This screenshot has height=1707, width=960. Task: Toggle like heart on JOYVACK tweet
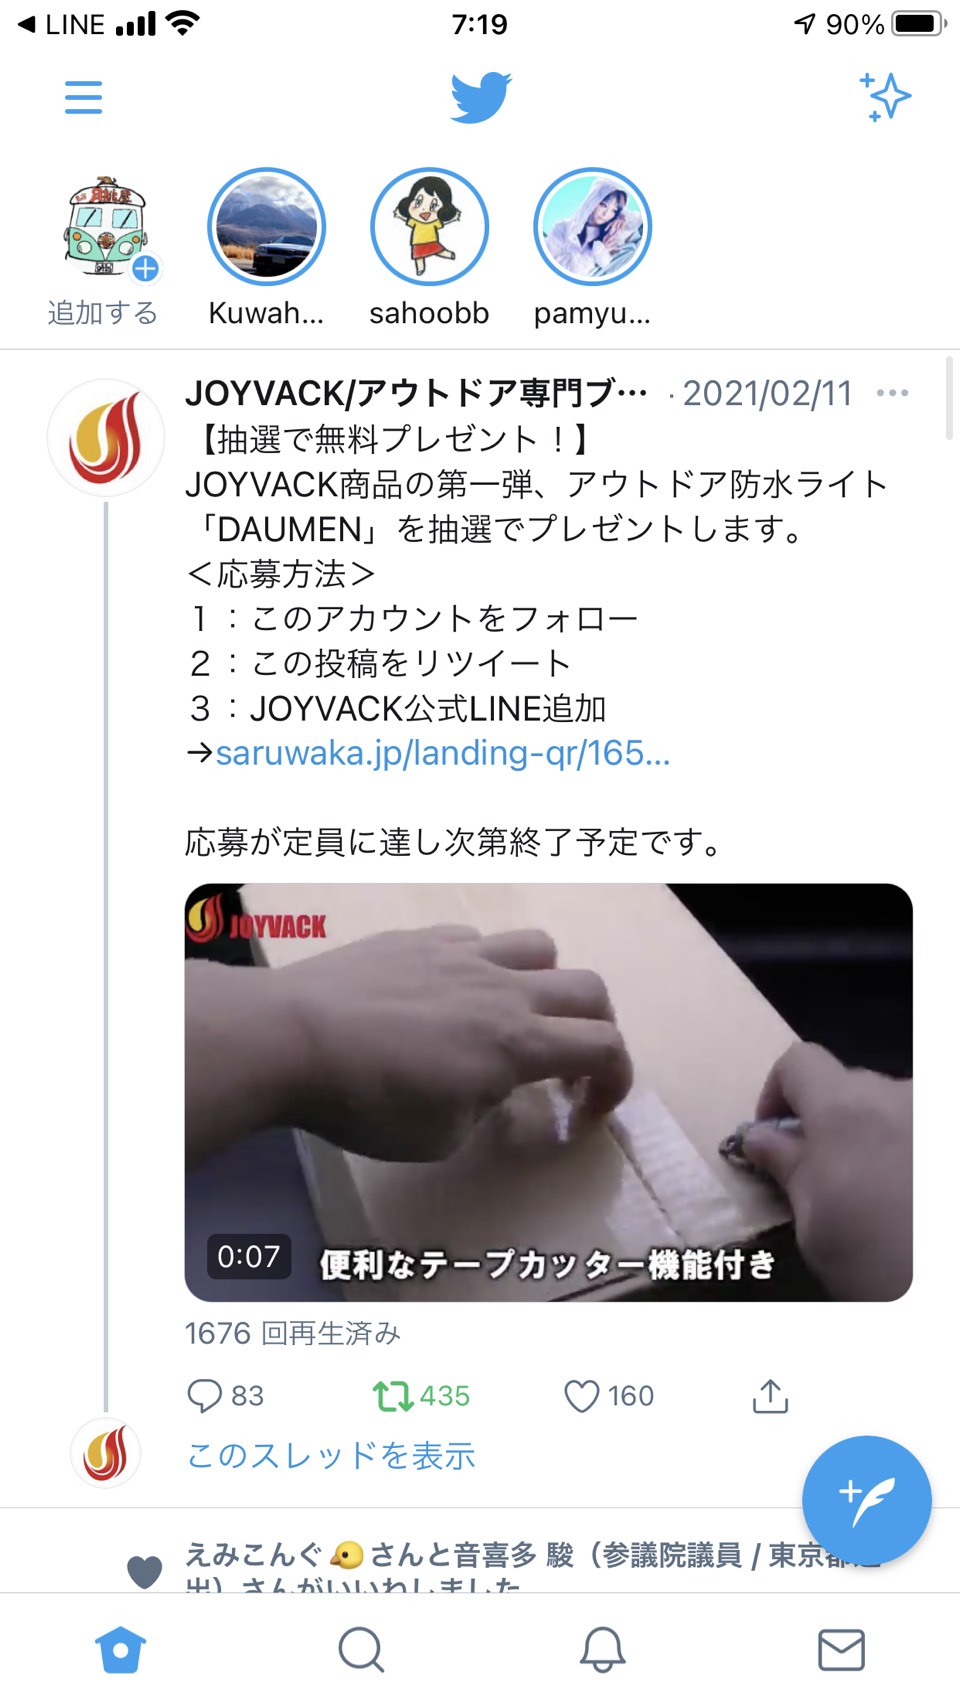click(609, 1395)
